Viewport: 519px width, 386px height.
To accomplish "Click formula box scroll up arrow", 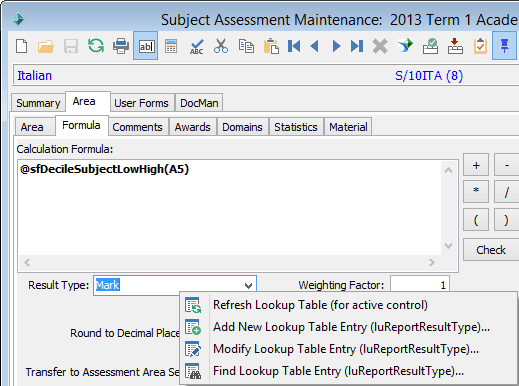I will point(448,170).
